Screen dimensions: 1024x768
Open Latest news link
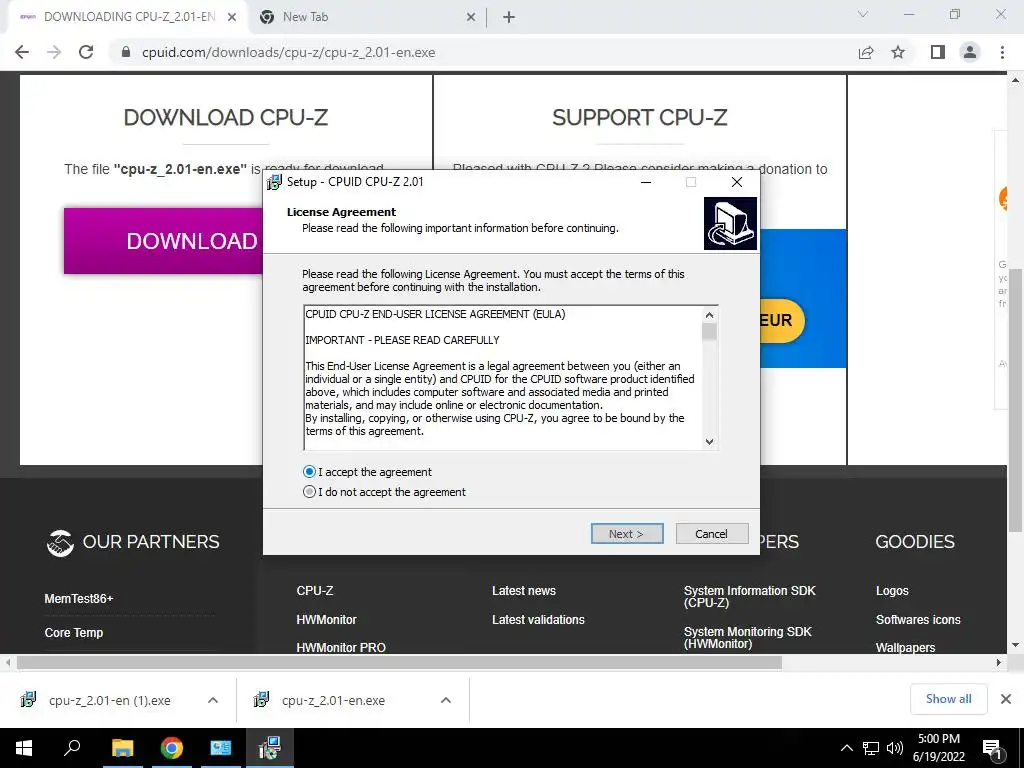(524, 590)
